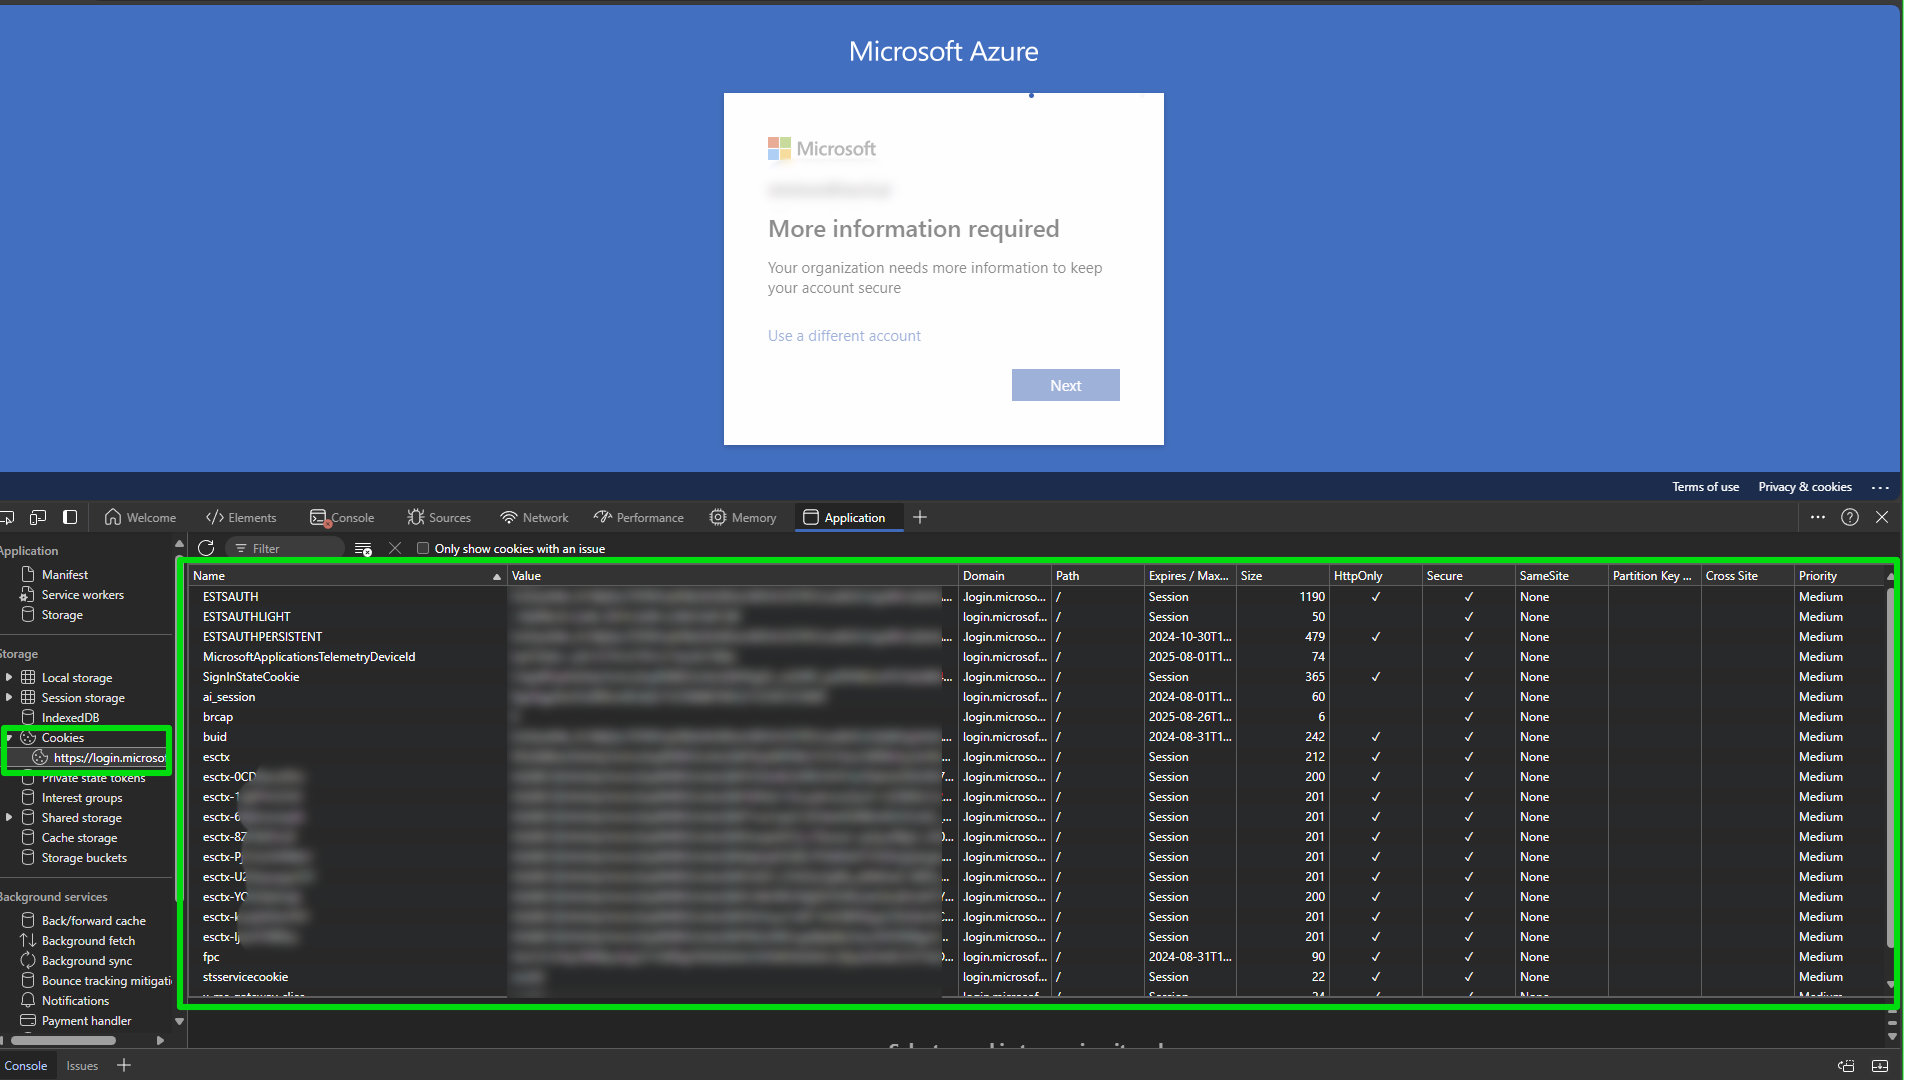Click the Next button on sign-in card

pyautogui.click(x=1065, y=385)
